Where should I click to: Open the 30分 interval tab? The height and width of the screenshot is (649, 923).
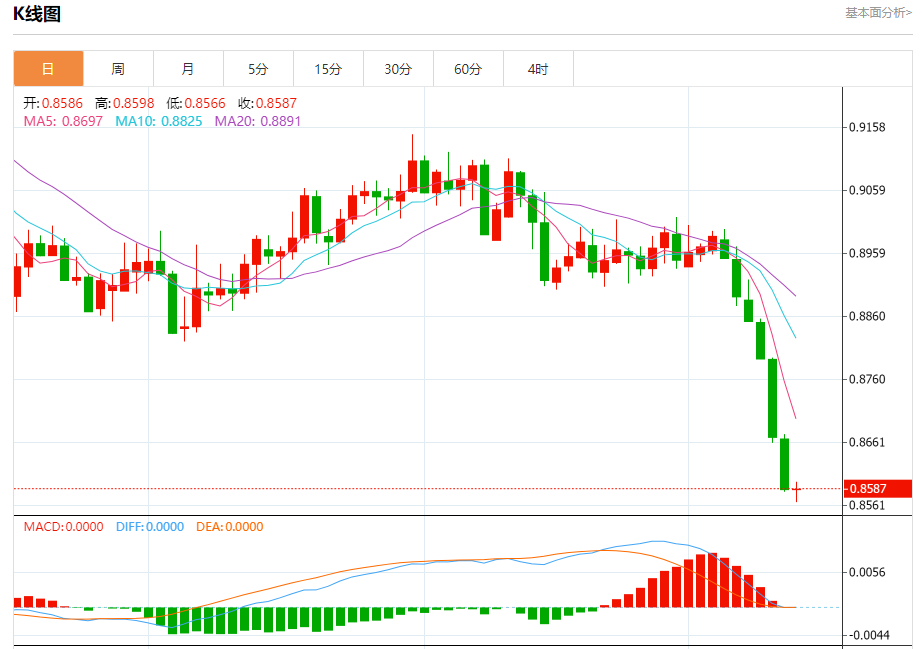[399, 69]
